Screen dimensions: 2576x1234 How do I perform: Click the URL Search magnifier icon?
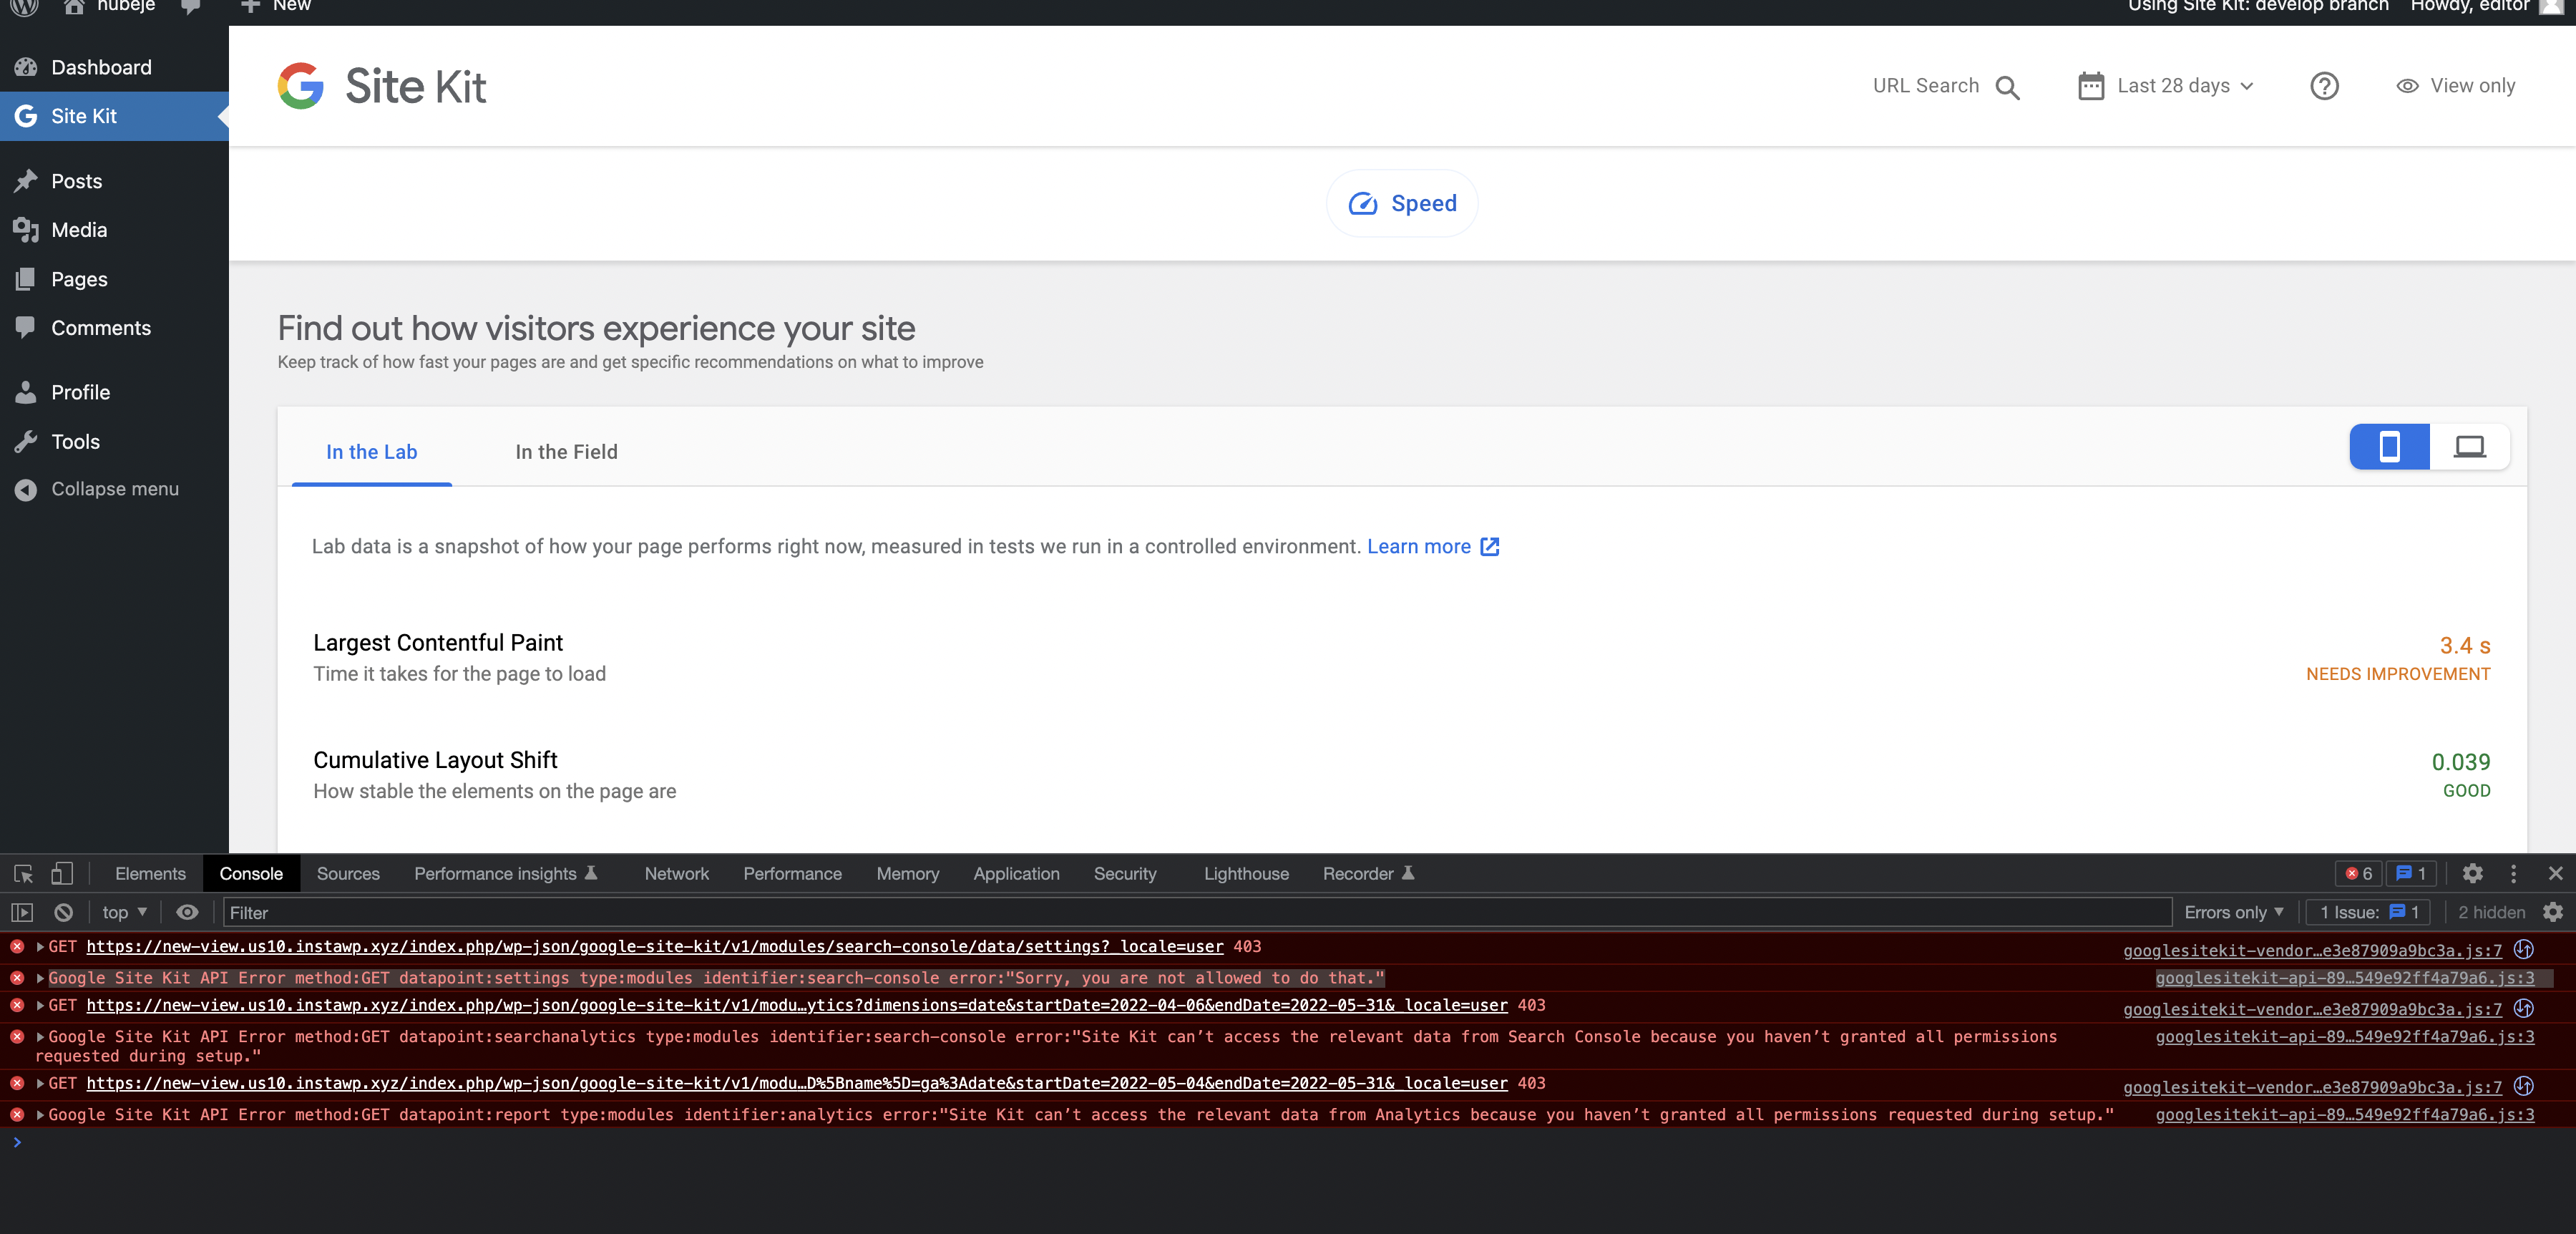[2008, 87]
